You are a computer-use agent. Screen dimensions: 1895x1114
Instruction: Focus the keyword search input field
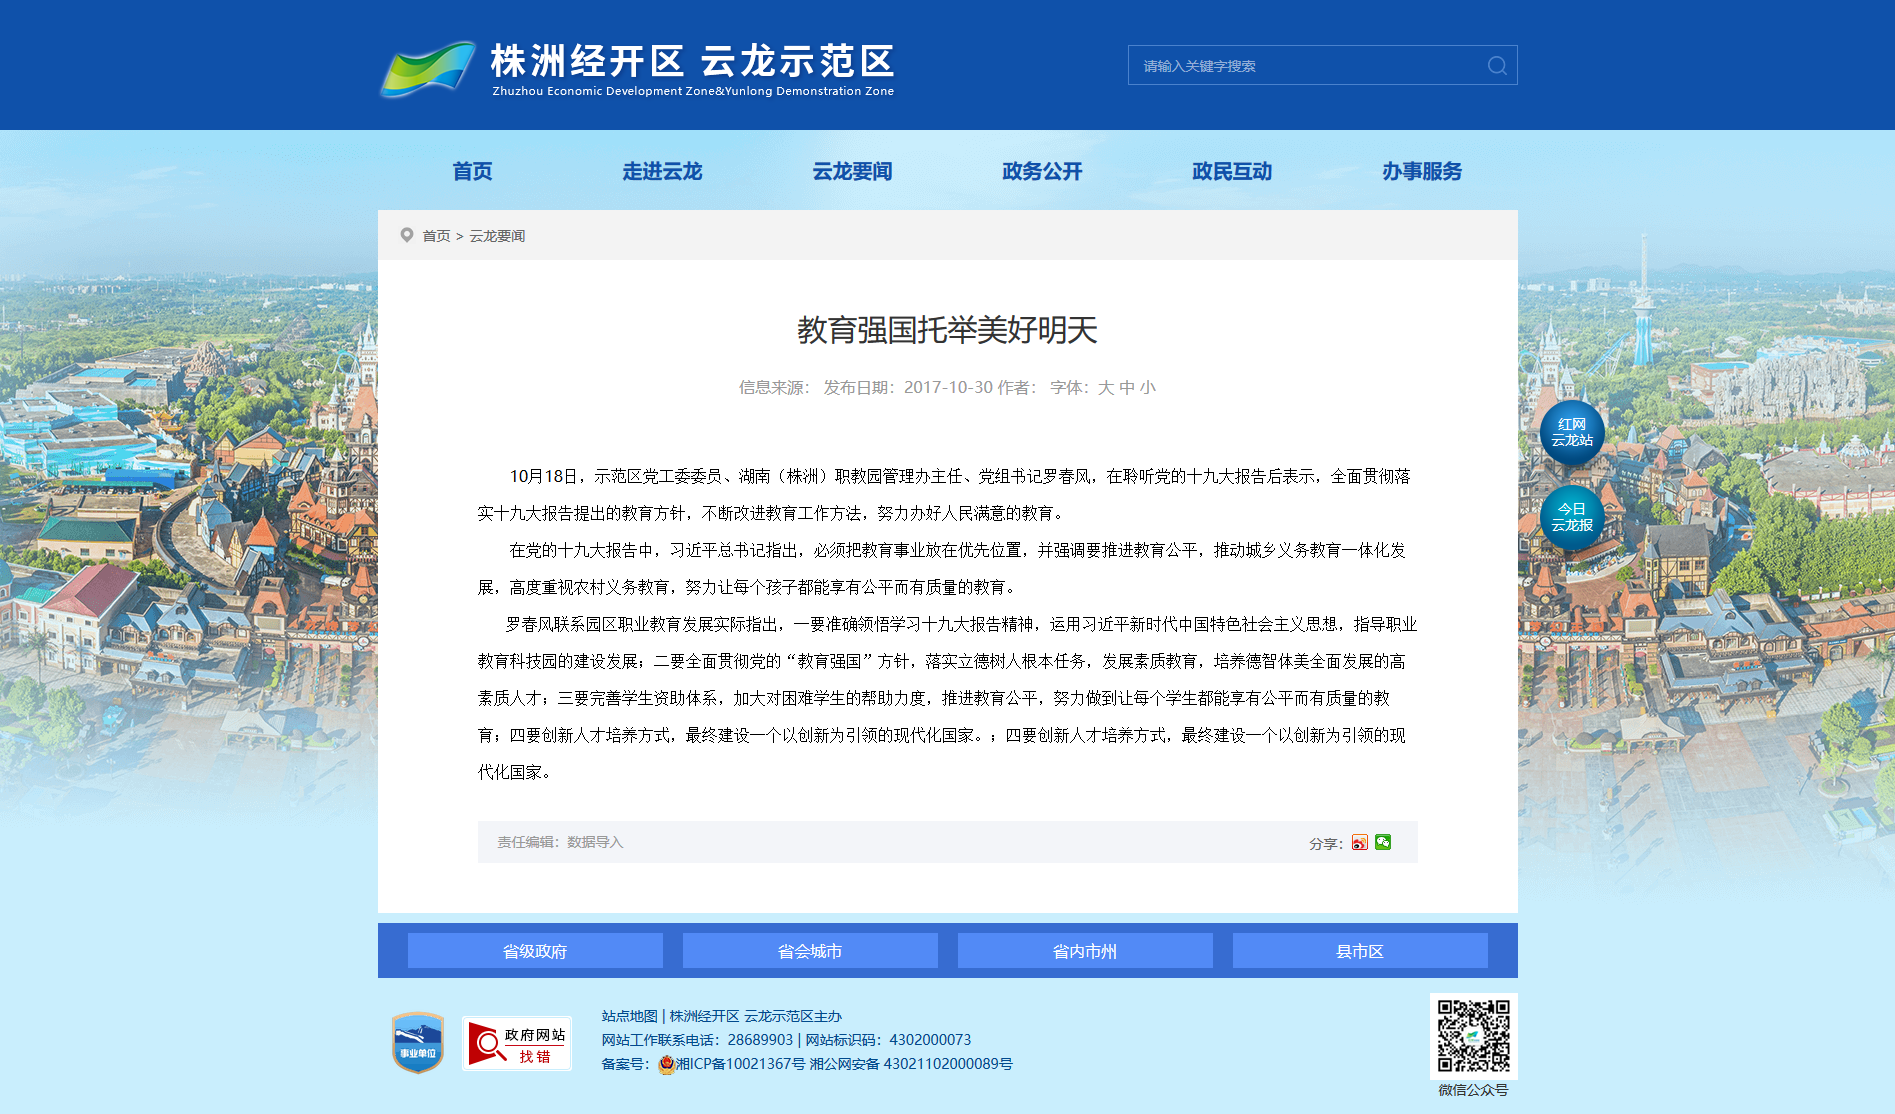[x=1308, y=65]
